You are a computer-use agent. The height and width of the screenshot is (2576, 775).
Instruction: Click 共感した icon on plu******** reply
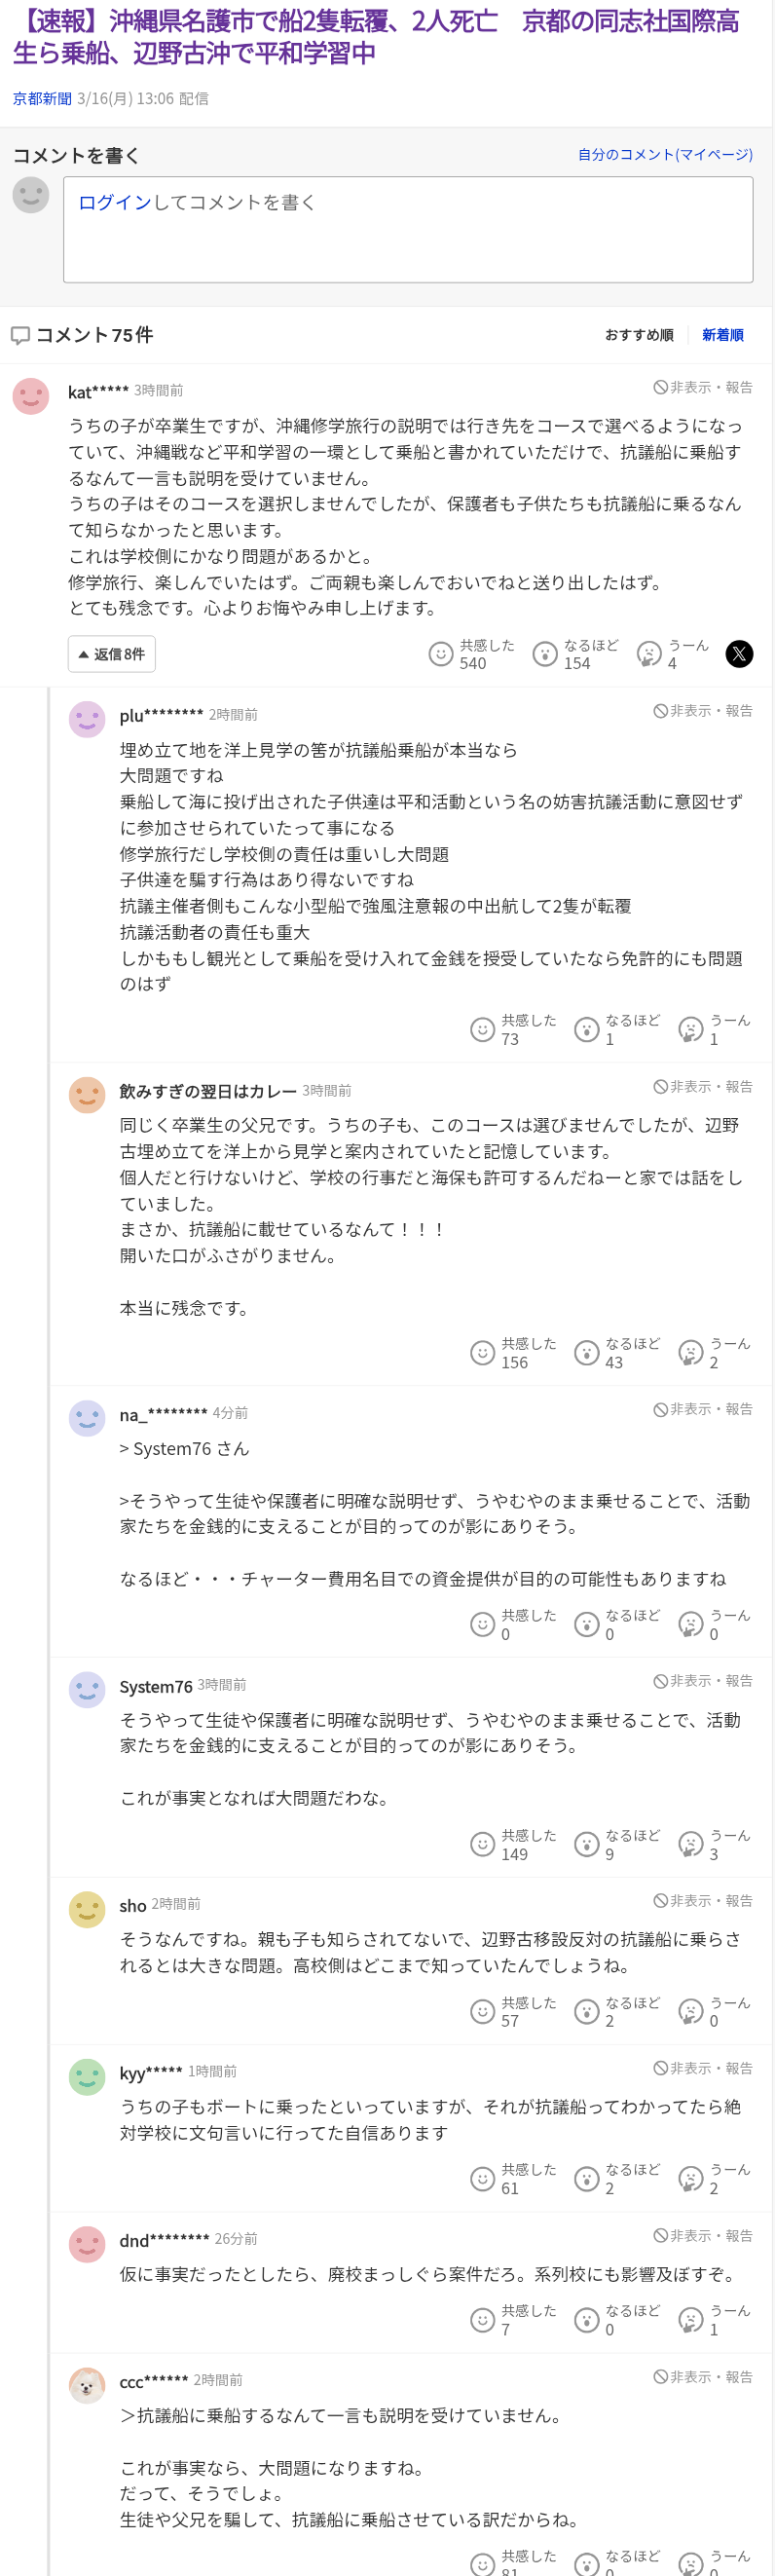coord(483,1029)
